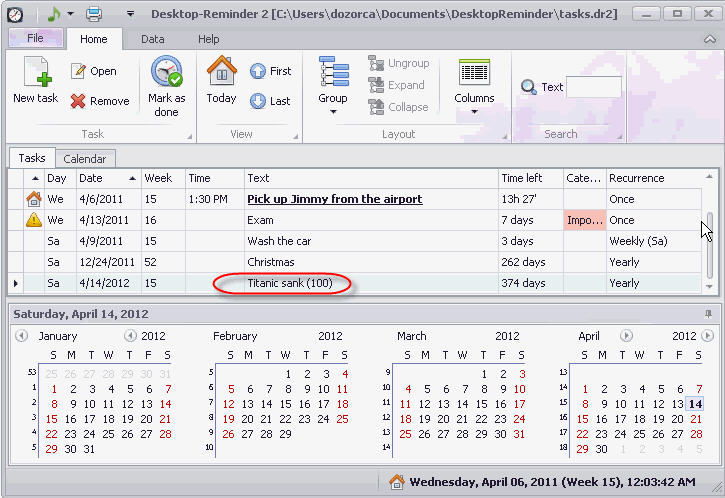Click the Expand layout icon
Image resolution: width=725 pixels, height=498 pixels.
tap(376, 85)
